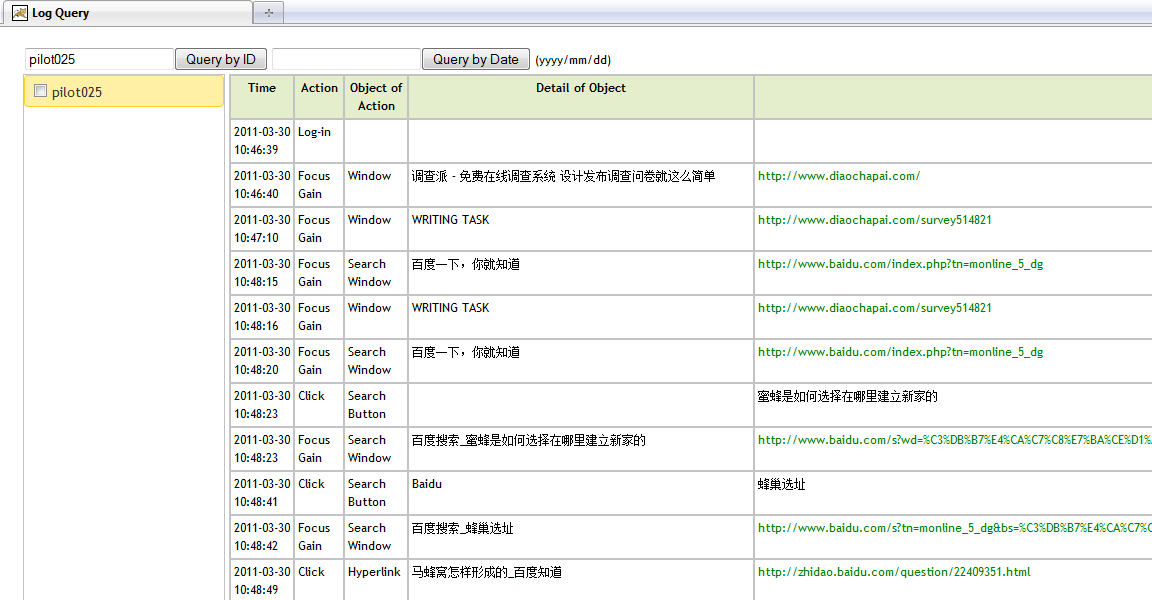Open the survey514821 link at 10:47:10 row
This screenshot has height=600, width=1152.
coord(874,220)
